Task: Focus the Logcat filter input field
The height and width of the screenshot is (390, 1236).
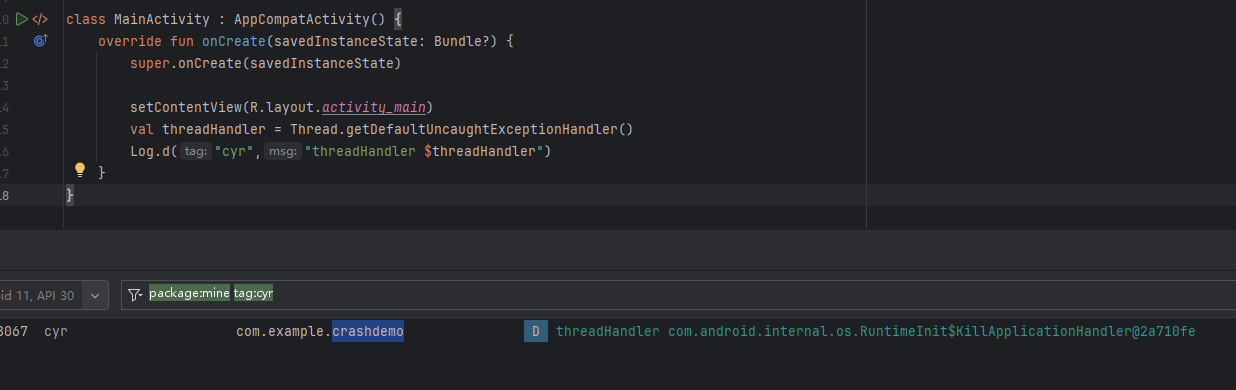Action: coord(678,294)
